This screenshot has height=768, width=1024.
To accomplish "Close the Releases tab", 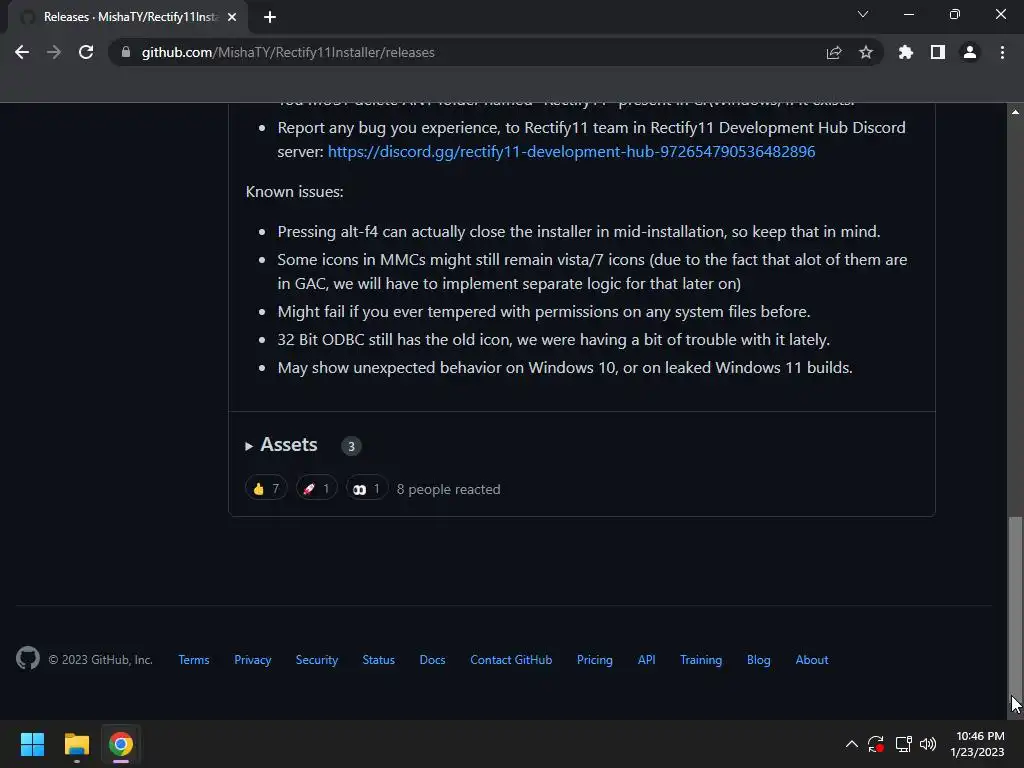I will tap(232, 17).
